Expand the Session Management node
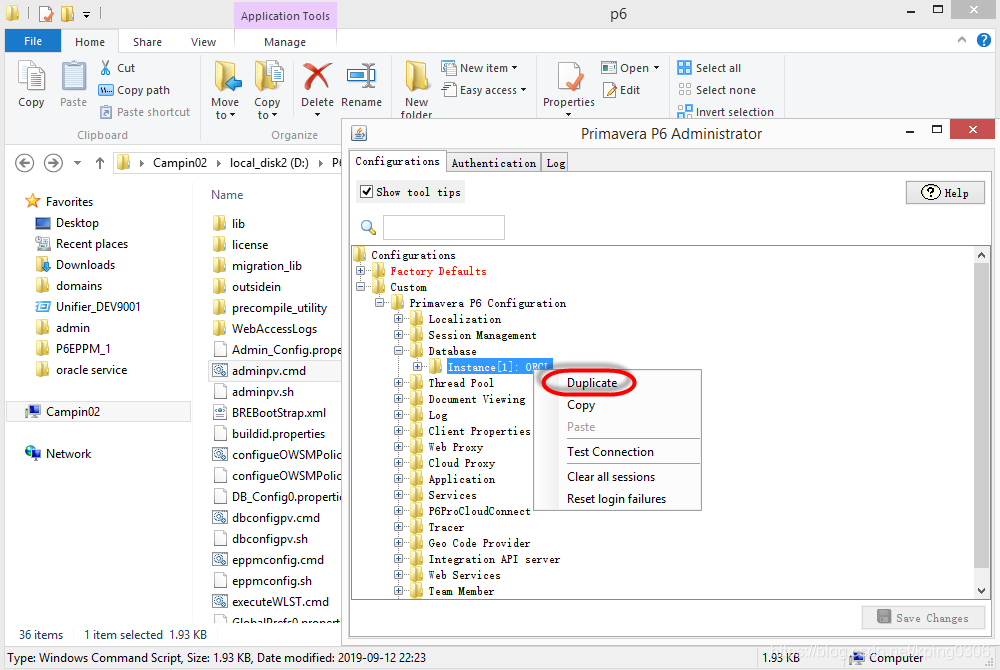This screenshot has width=1000, height=670. point(398,335)
